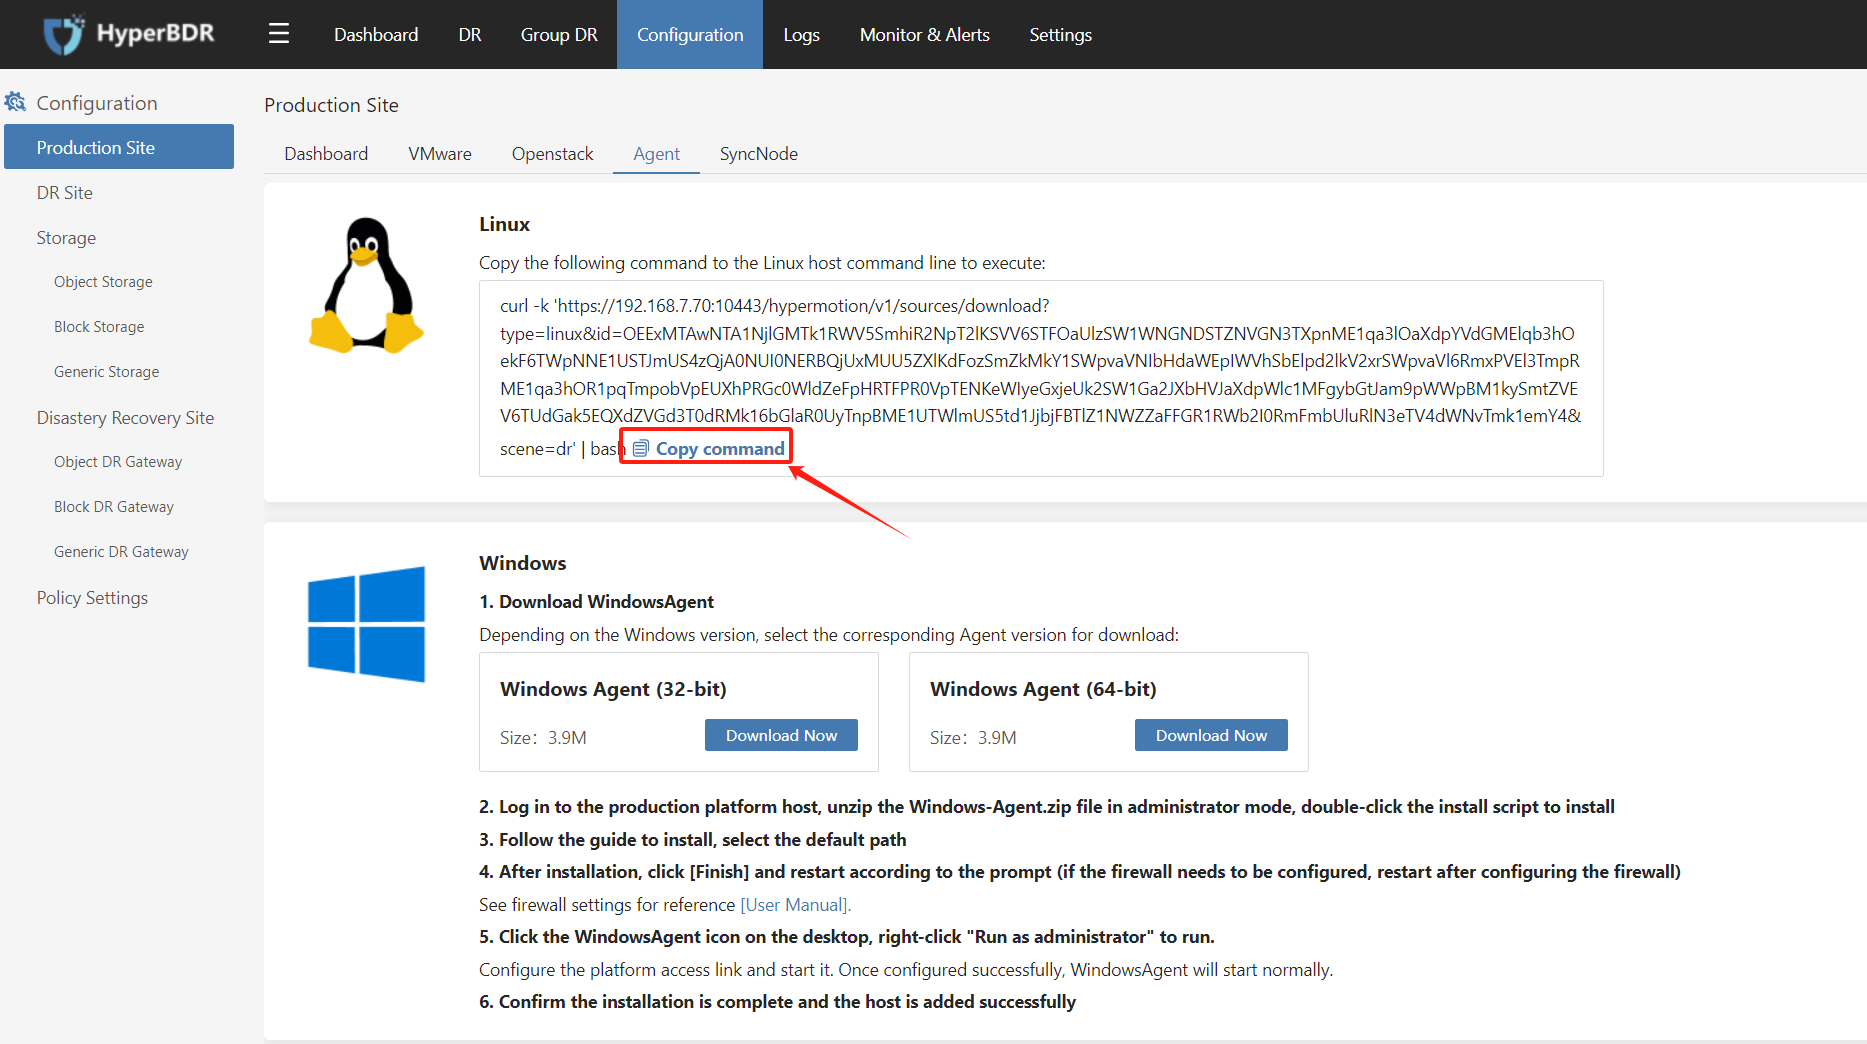Screen dimensions: 1867x1044
Task: Switch to the Openstack tab
Action: point(552,154)
